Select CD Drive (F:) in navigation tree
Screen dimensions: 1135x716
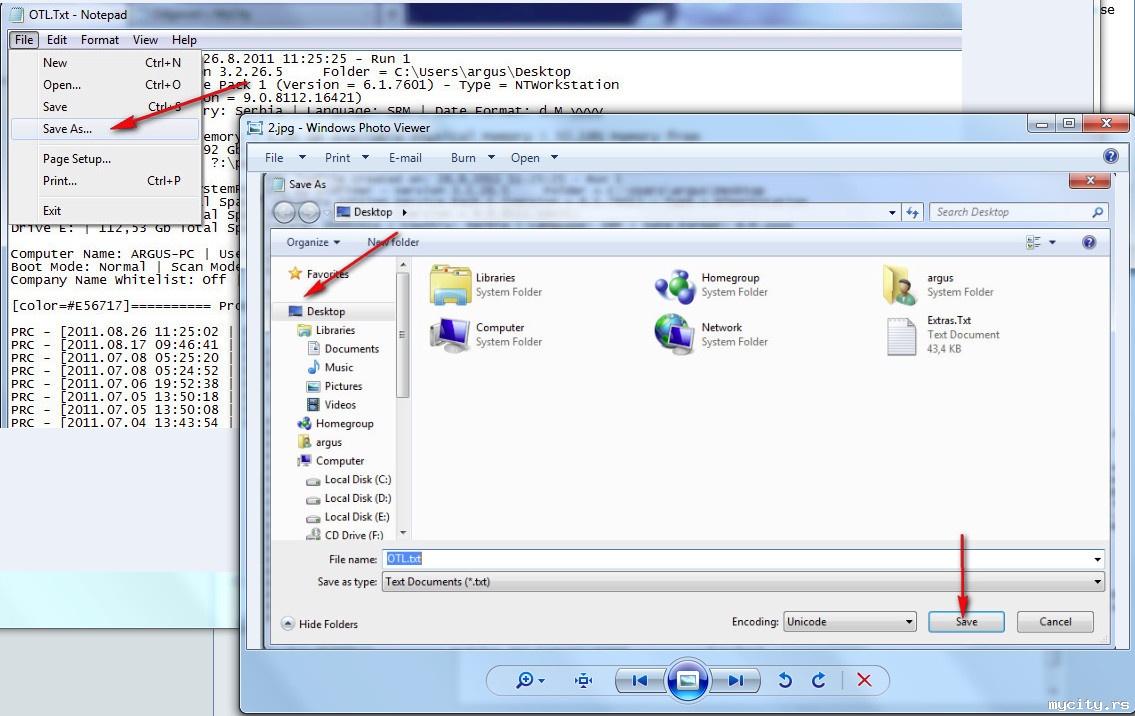(x=345, y=535)
